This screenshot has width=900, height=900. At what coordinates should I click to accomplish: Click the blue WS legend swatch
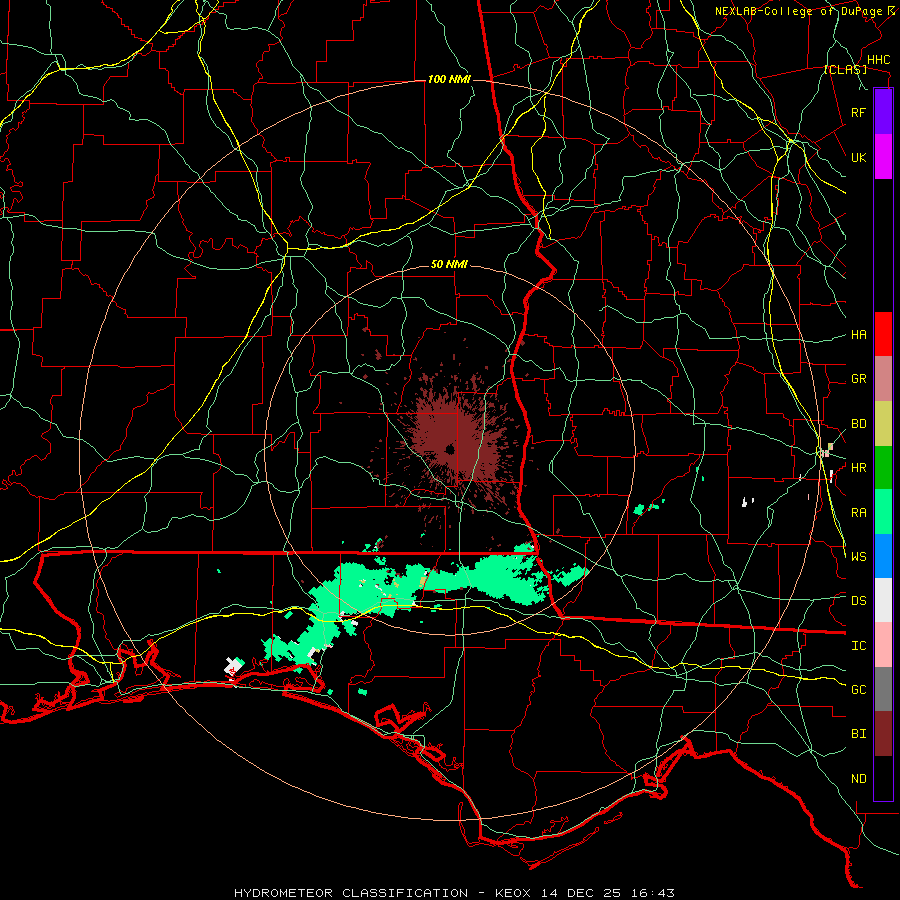tap(883, 556)
